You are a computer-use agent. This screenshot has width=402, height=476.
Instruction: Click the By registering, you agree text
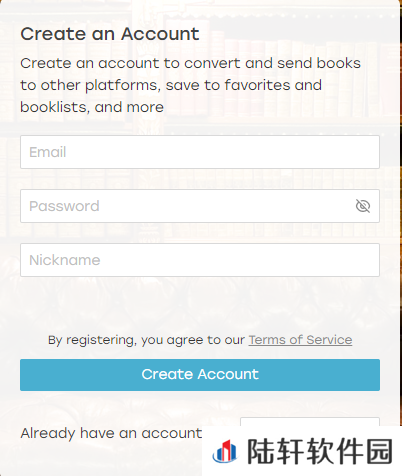(146, 340)
